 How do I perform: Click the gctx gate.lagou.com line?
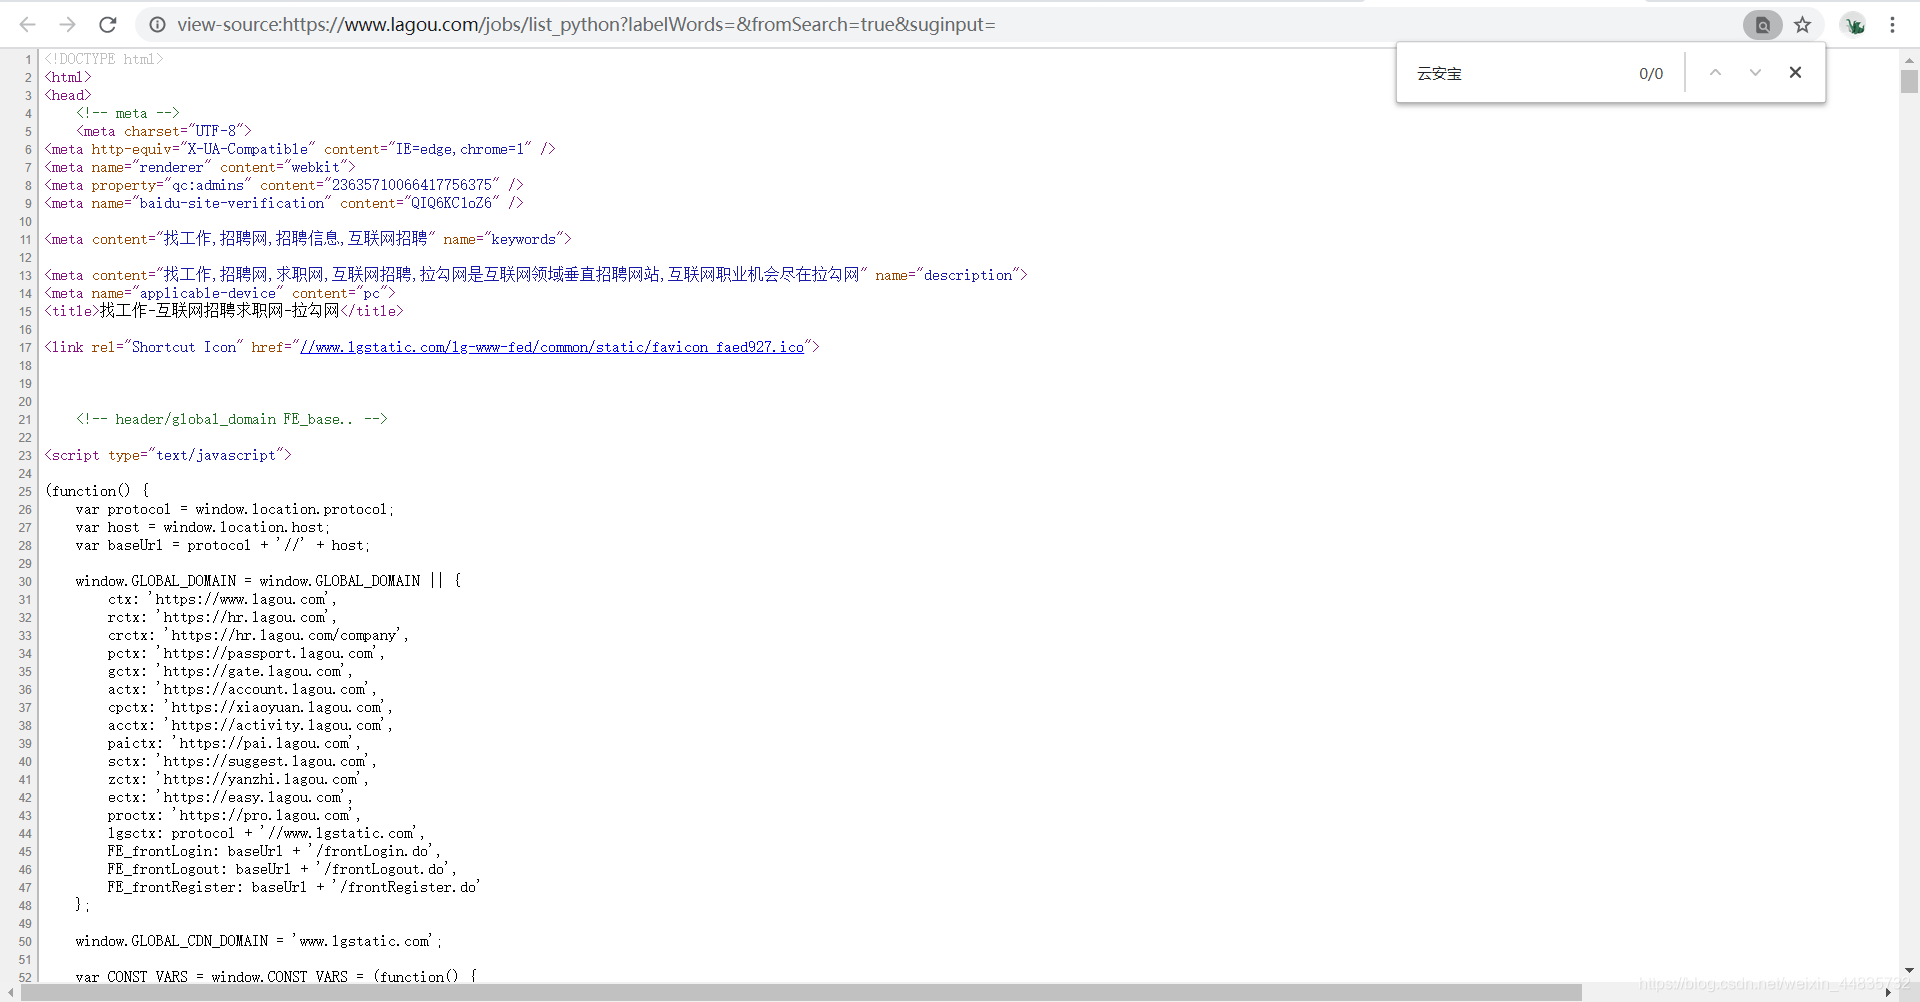click(x=230, y=671)
